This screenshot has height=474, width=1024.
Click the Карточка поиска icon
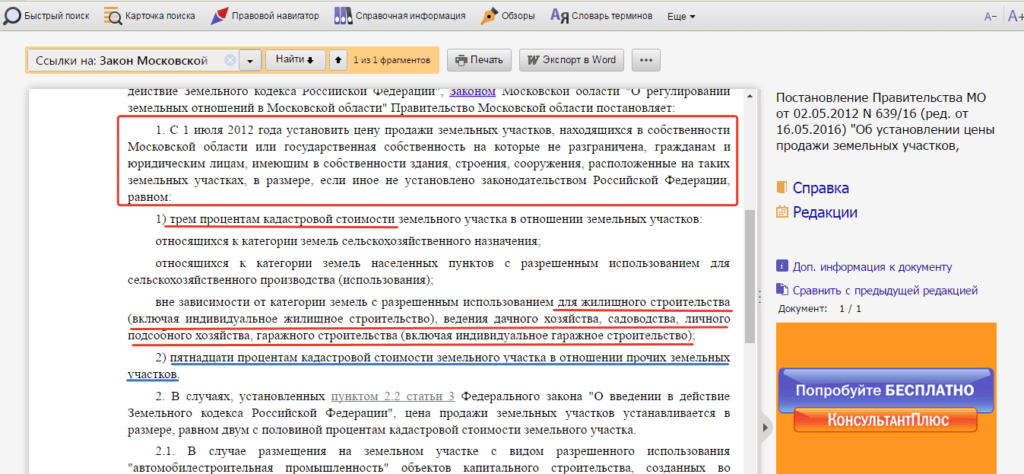click(x=113, y=16)
